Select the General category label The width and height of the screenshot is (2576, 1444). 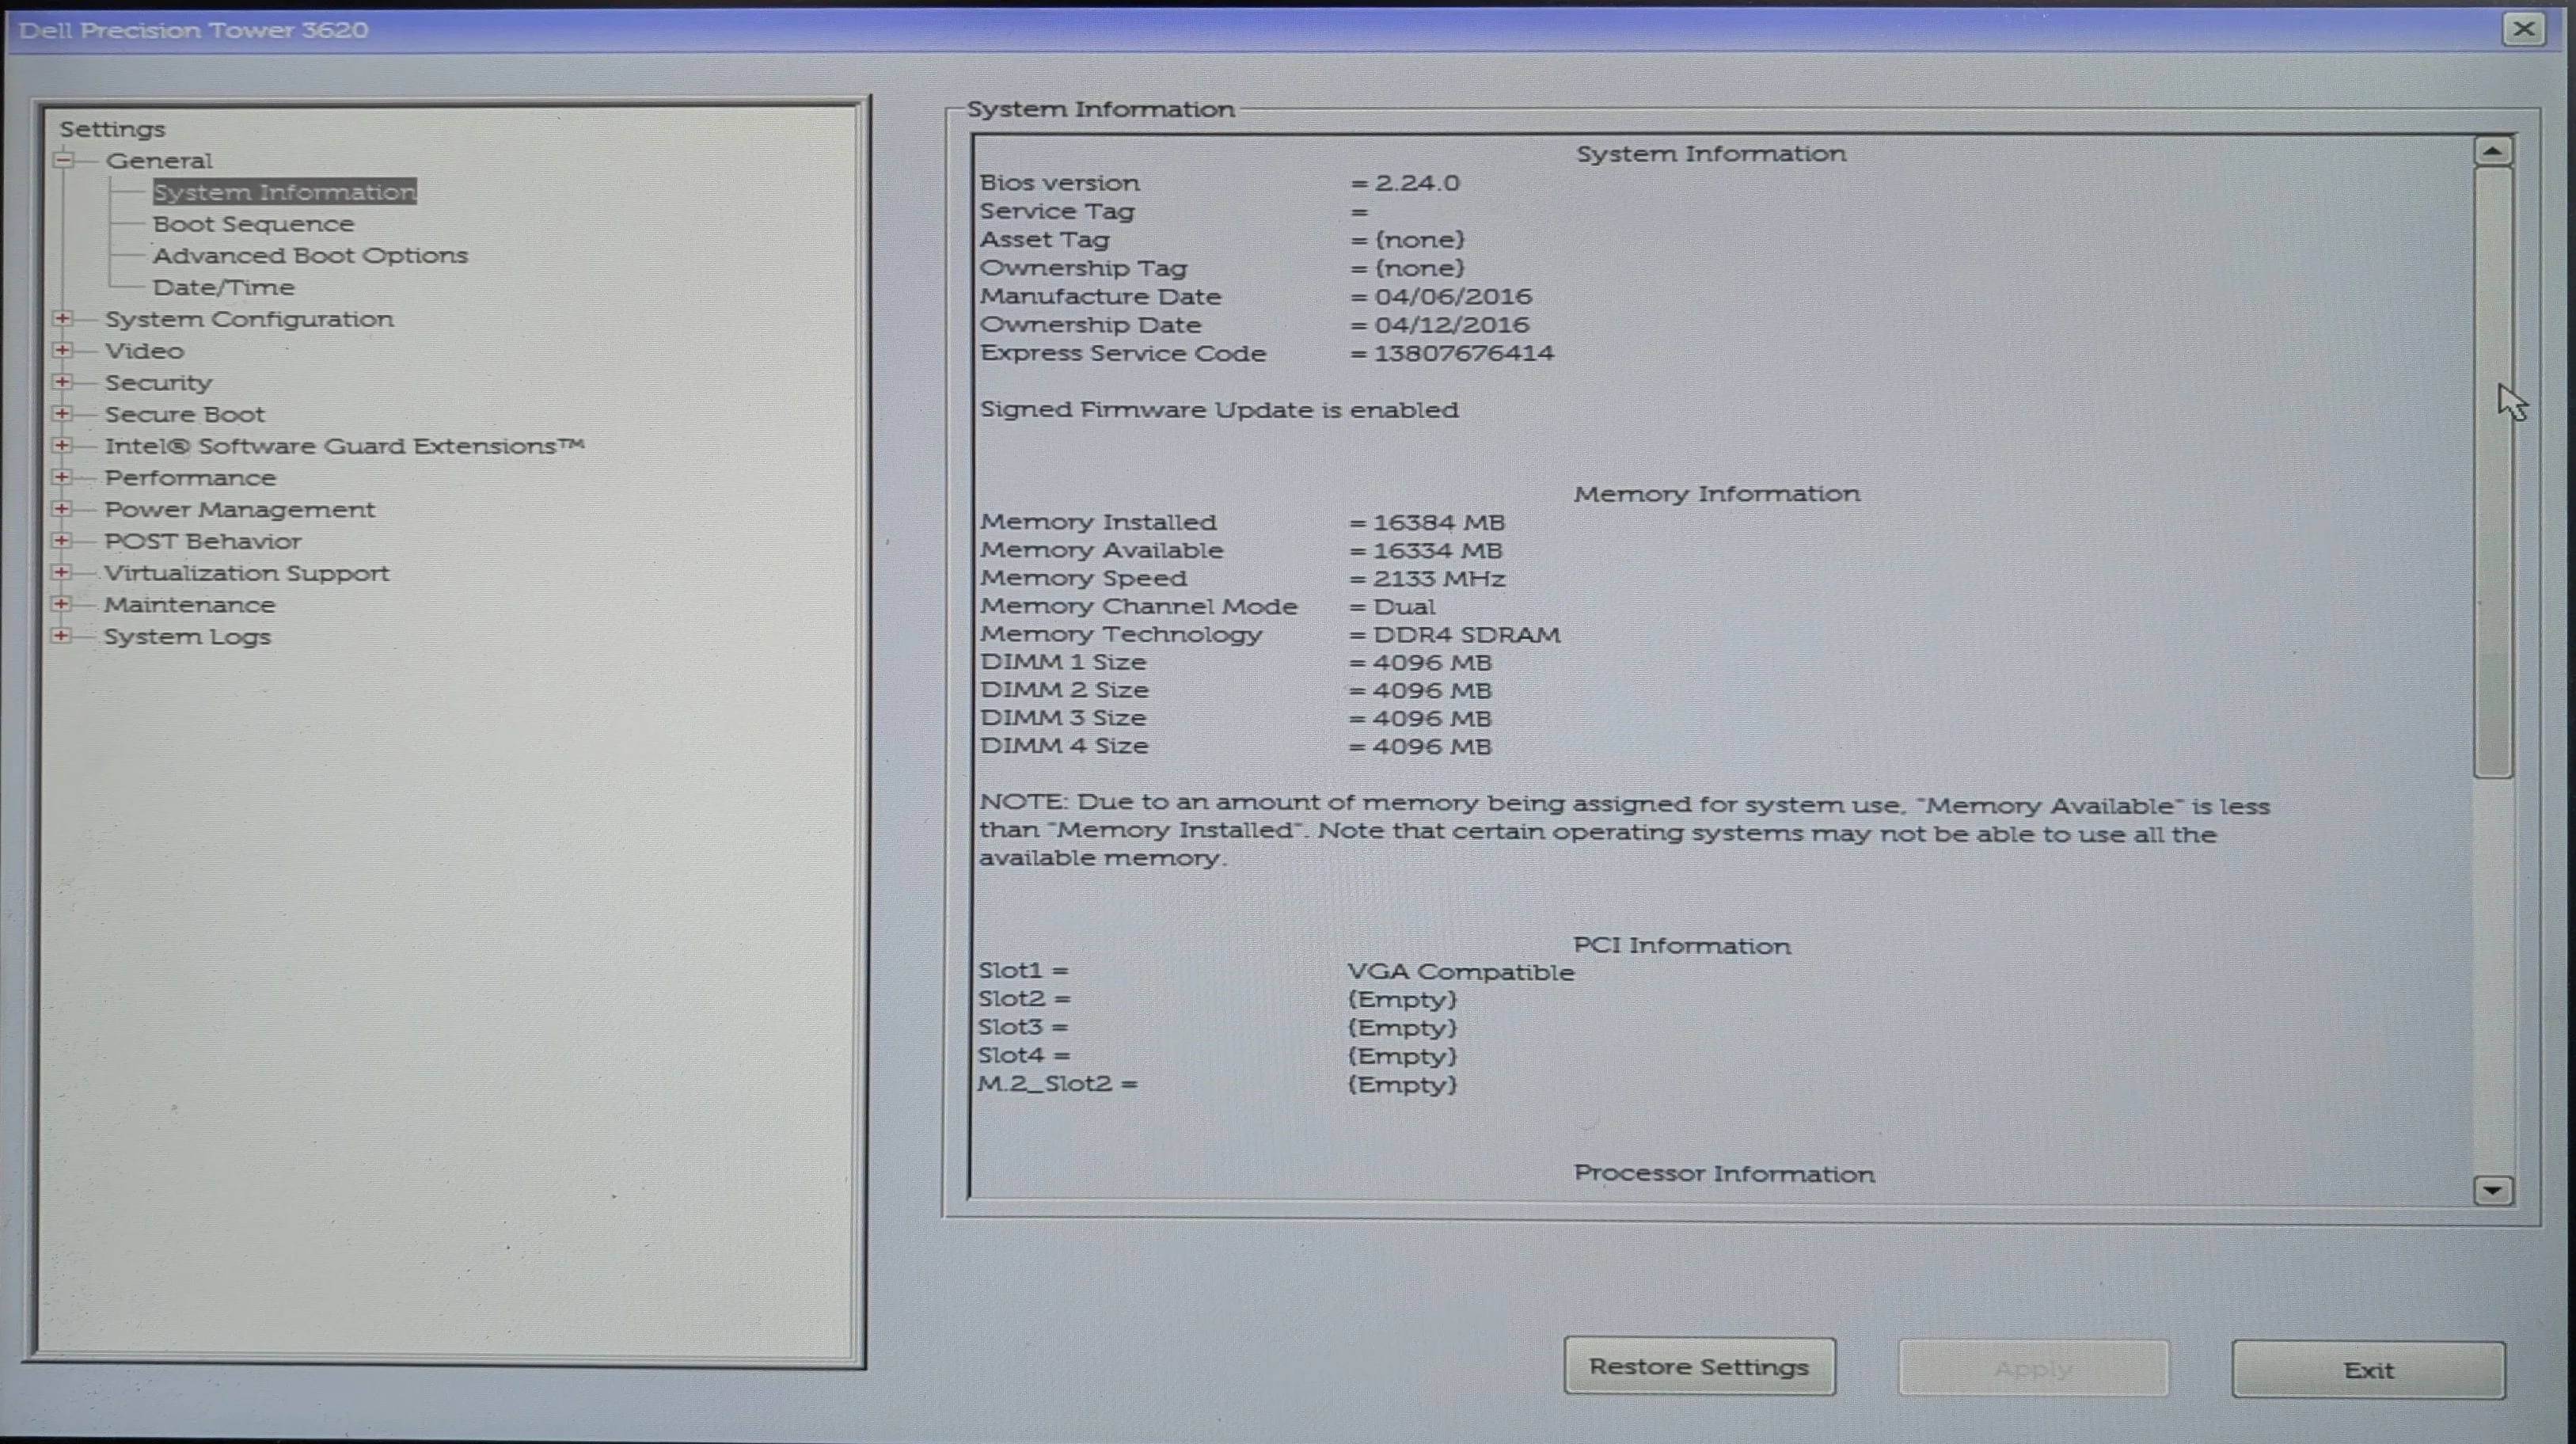click(159, 161)
